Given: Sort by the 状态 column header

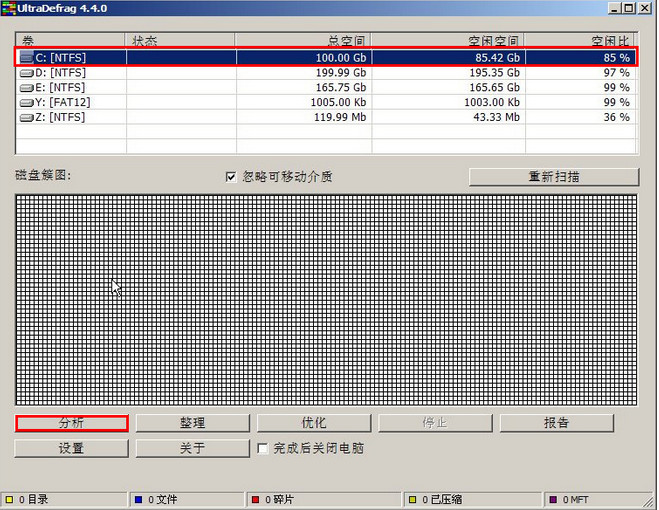Looking at the screenshot, I should 180,40.
